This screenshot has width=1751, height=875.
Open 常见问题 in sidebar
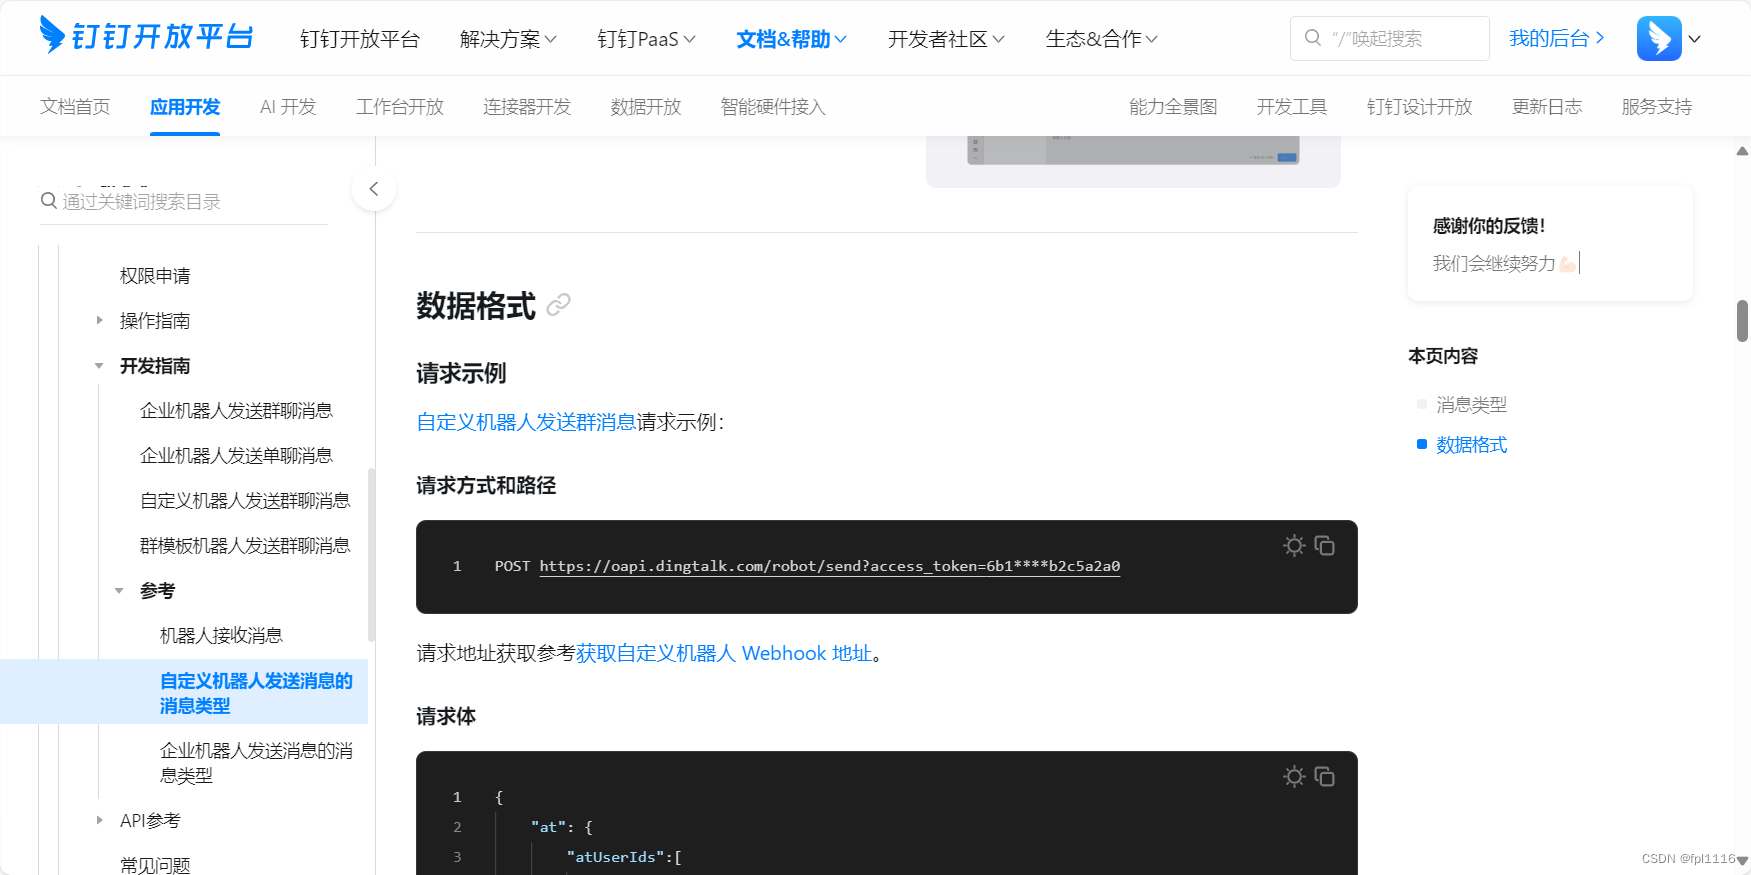pyautogui.click(x=155, y=865)
